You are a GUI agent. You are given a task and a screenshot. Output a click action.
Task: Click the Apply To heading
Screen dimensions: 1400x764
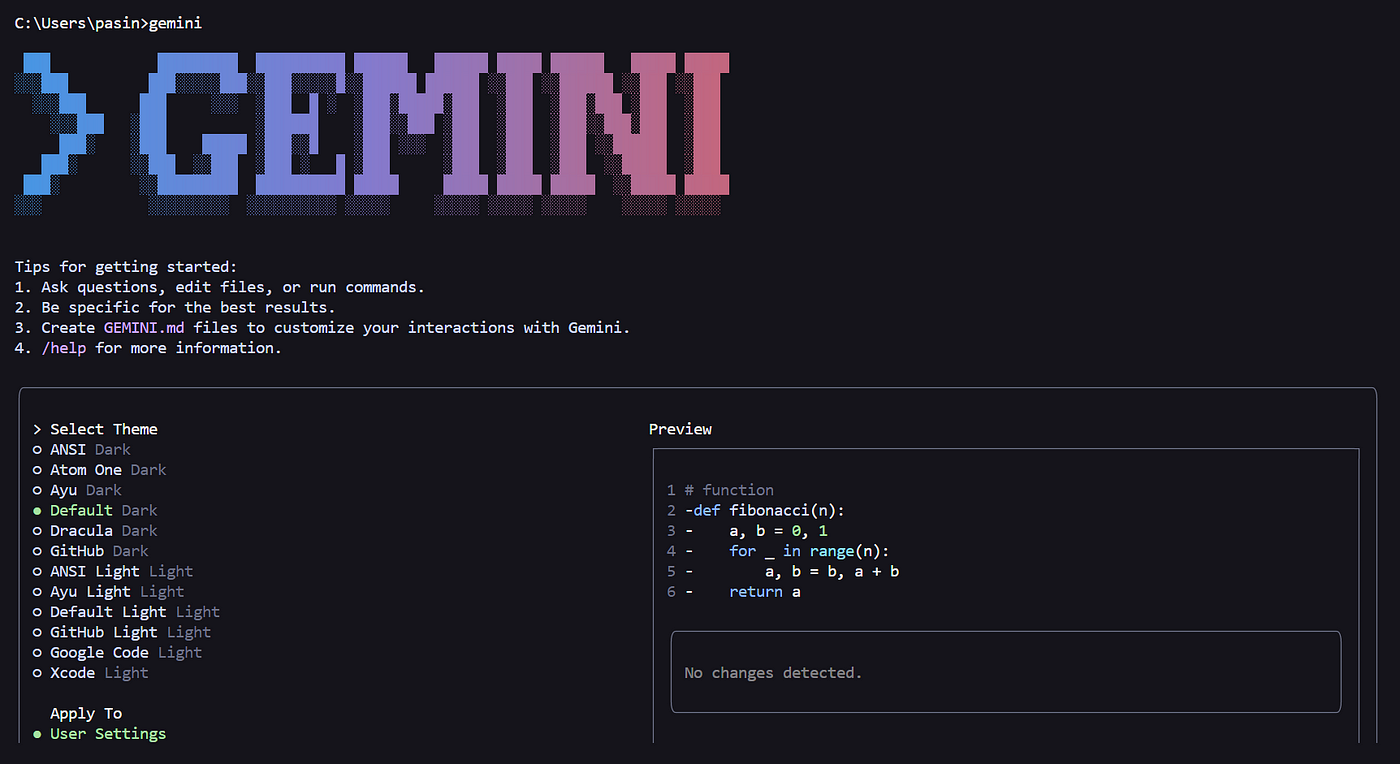pyautogui.click(x=86, y=713)
